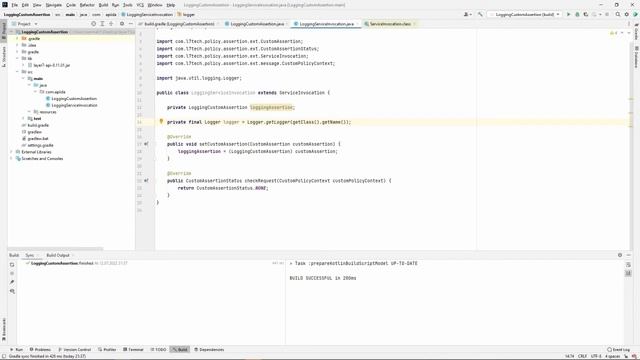Select build.gradle file in project tree
The image size is (640, 360).
coord(38,125)
